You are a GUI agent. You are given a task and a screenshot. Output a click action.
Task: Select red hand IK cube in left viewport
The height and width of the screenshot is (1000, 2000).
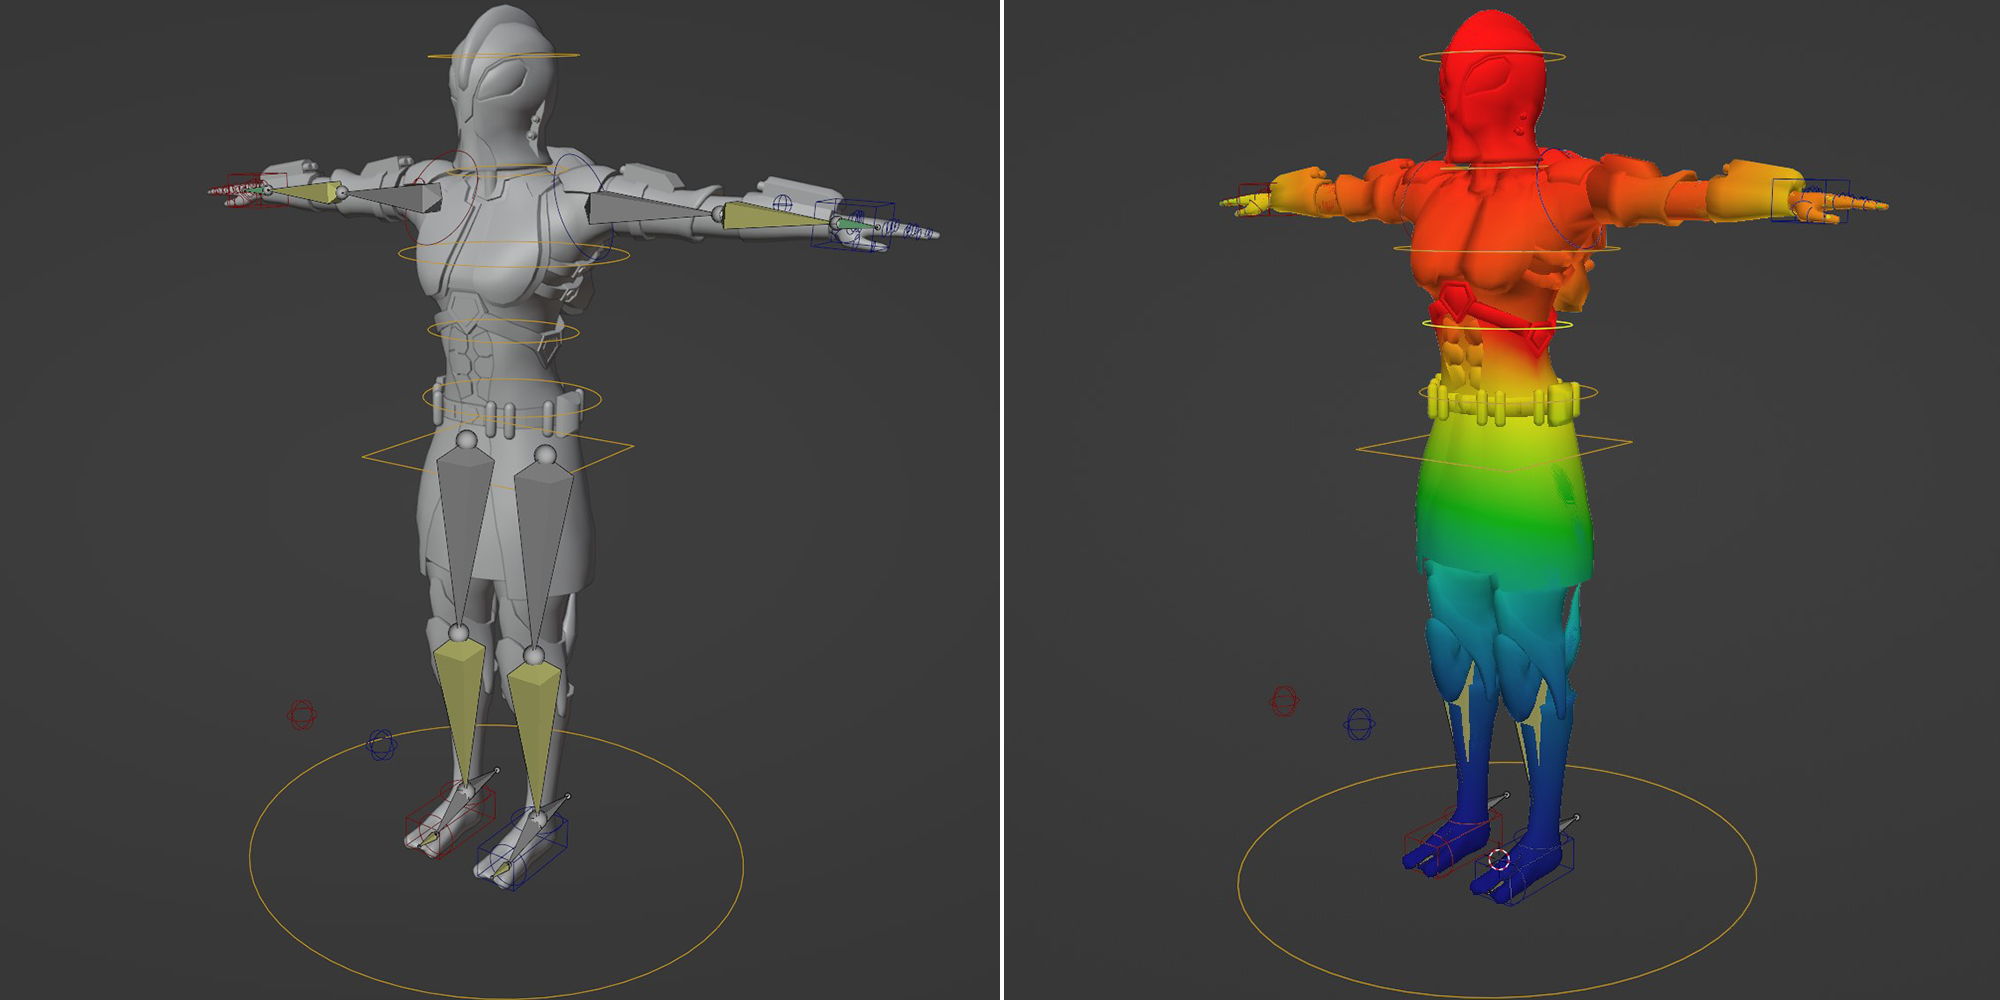point(257,190)
